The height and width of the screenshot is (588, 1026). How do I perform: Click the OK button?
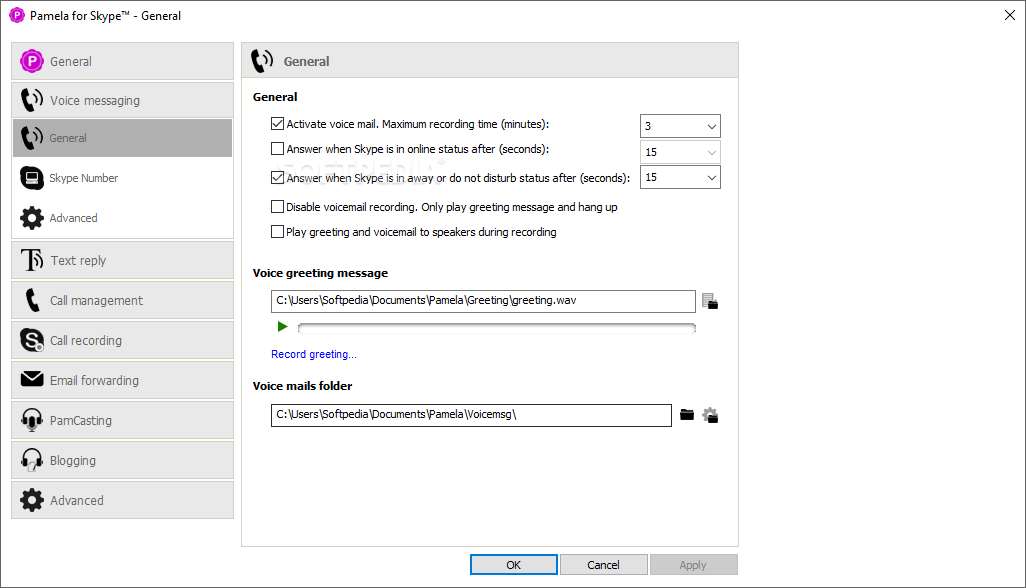point(514,564)
